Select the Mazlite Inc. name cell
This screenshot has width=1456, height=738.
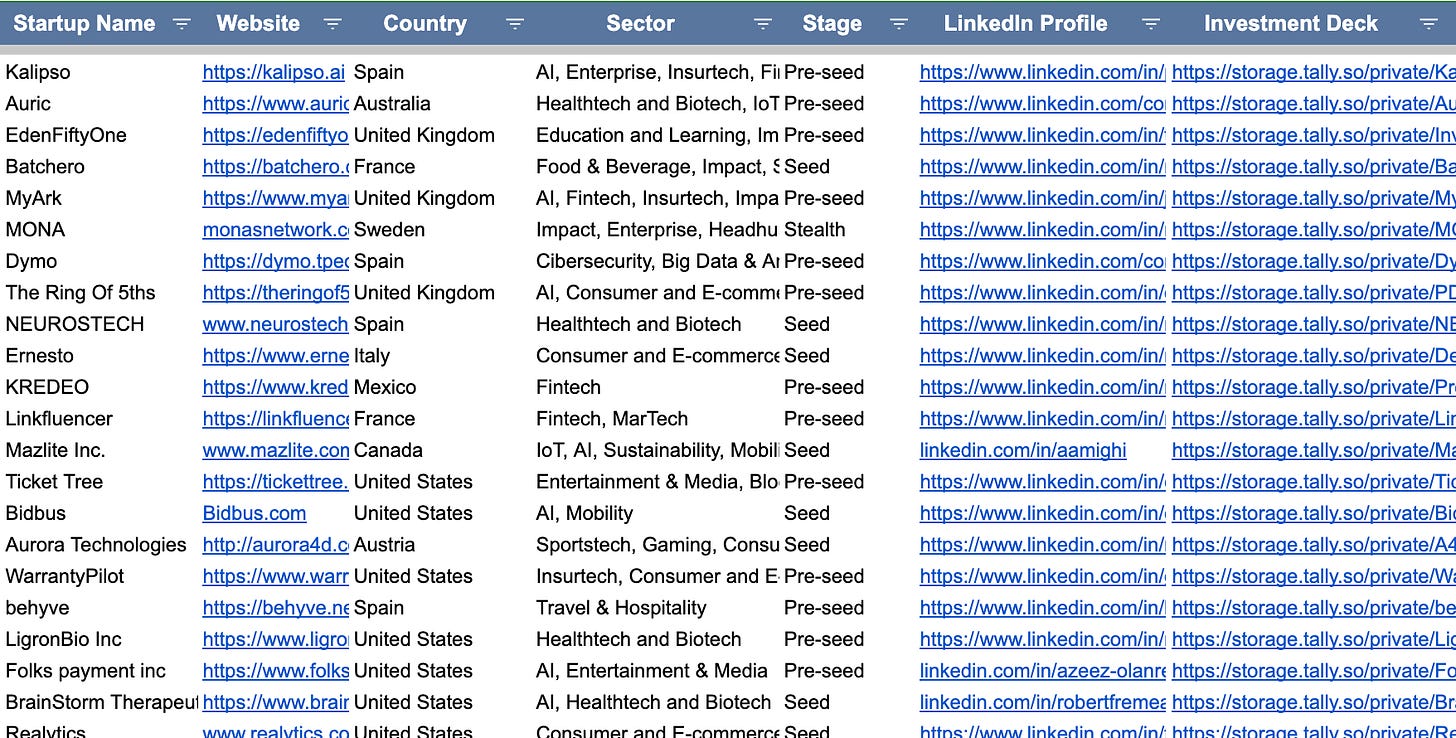(x=55, y=450)
